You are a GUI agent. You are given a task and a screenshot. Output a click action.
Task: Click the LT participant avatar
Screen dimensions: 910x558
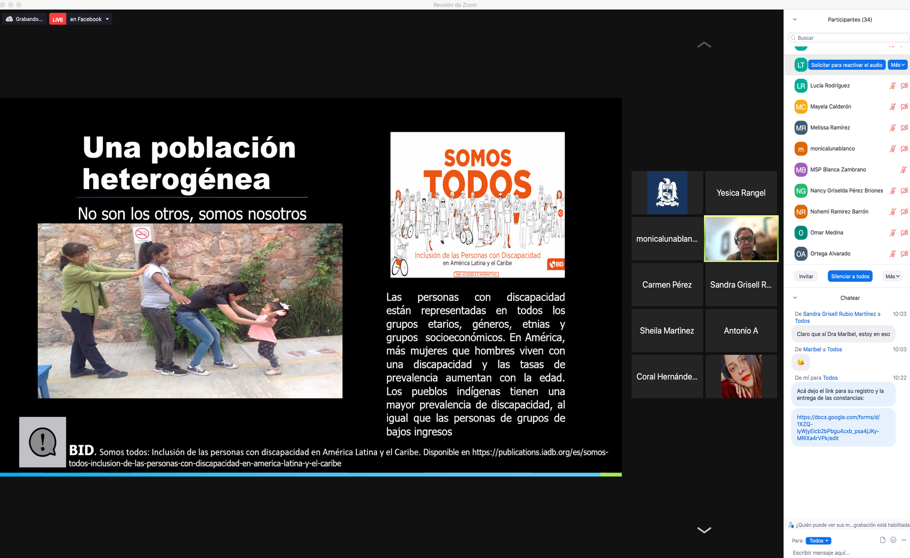(x=800, y=65)
